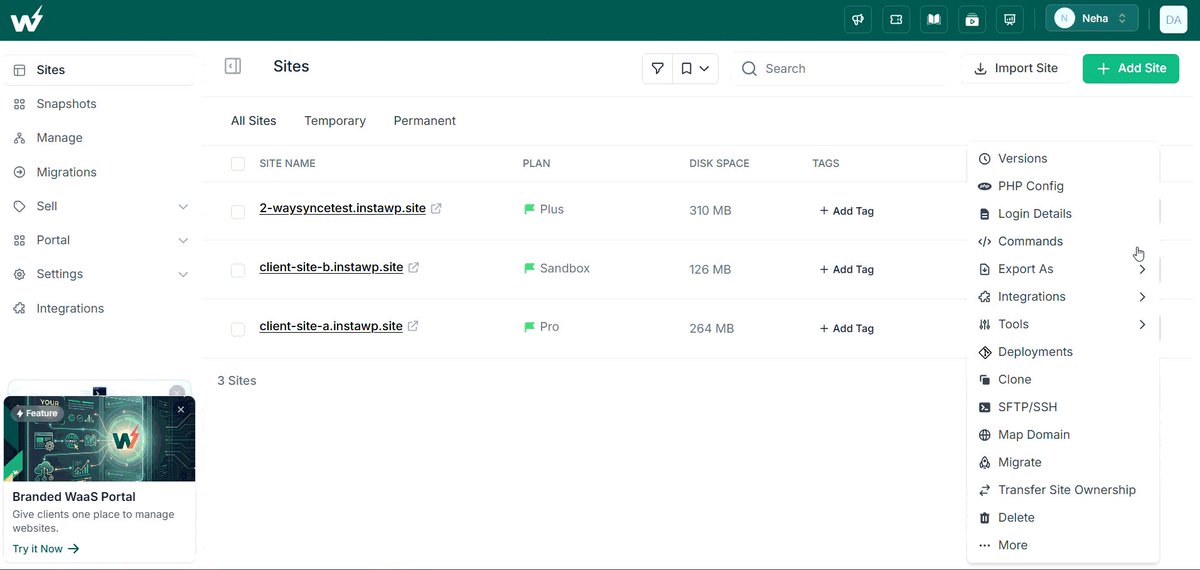Switch to the Temporary tab
1200x570 pixels.
pyautogui.click(x=335, y=121)
